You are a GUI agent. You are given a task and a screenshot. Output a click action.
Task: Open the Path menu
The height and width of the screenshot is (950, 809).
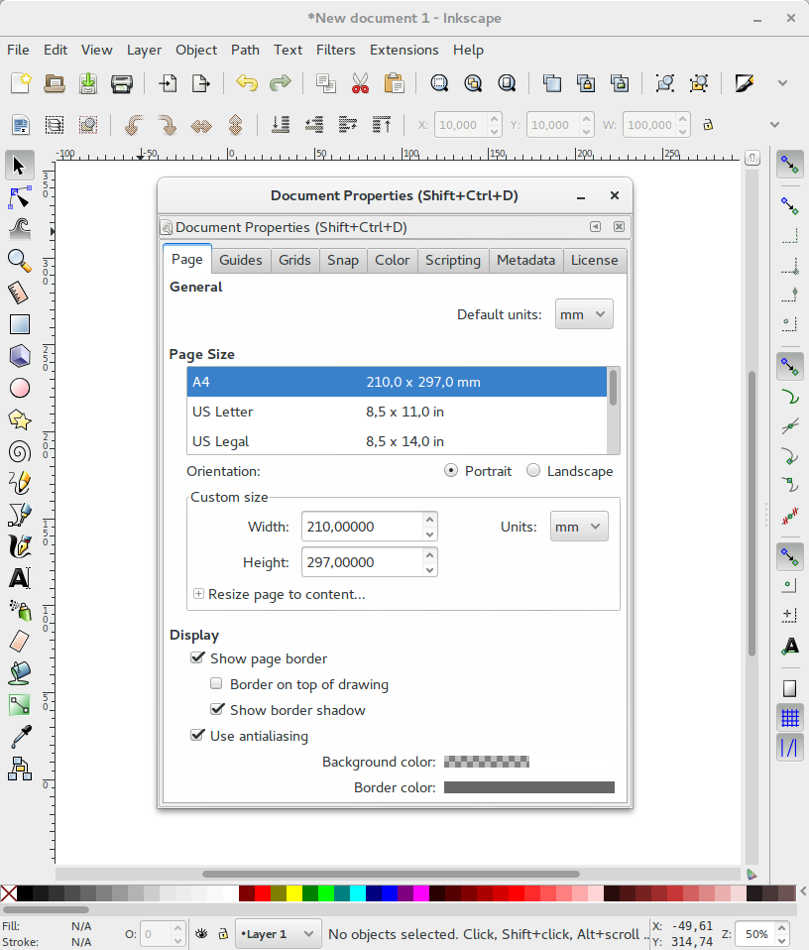coord(245,50)
